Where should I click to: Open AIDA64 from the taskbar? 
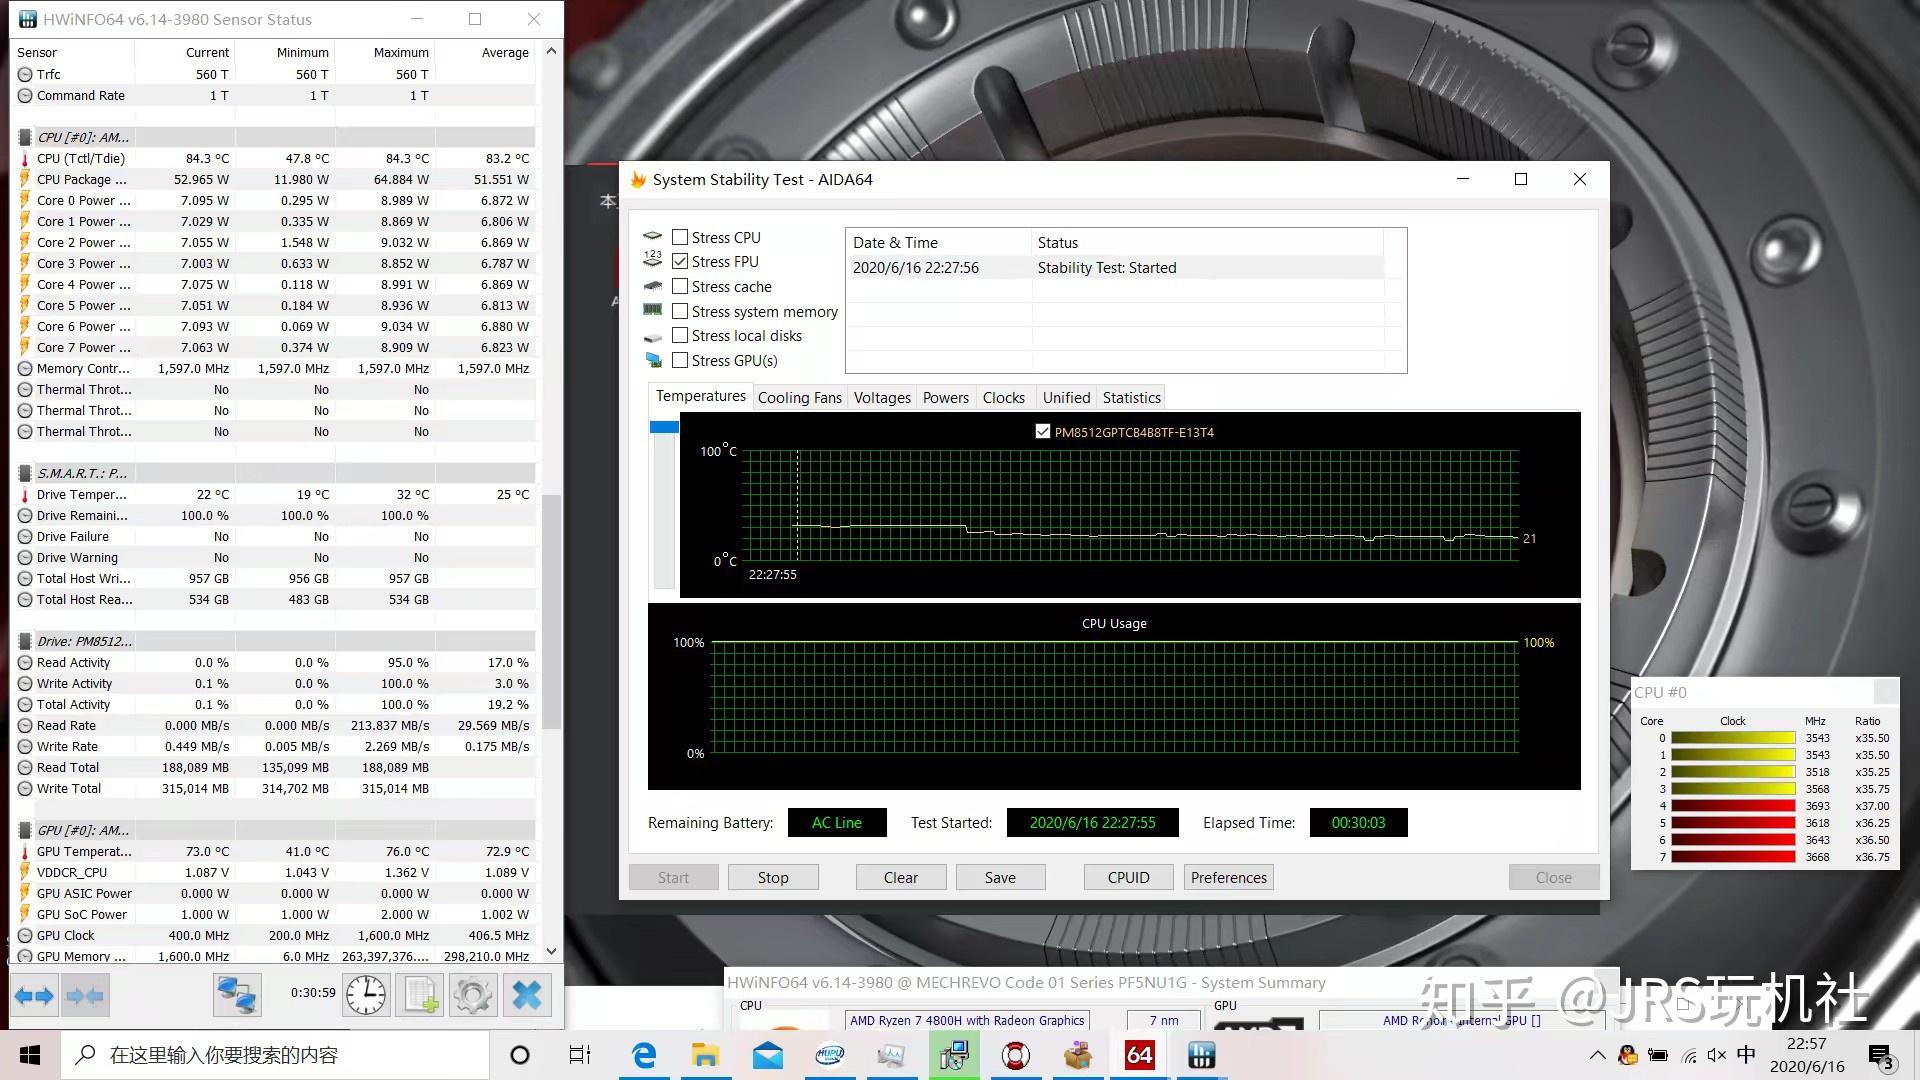(1139, 1055)
